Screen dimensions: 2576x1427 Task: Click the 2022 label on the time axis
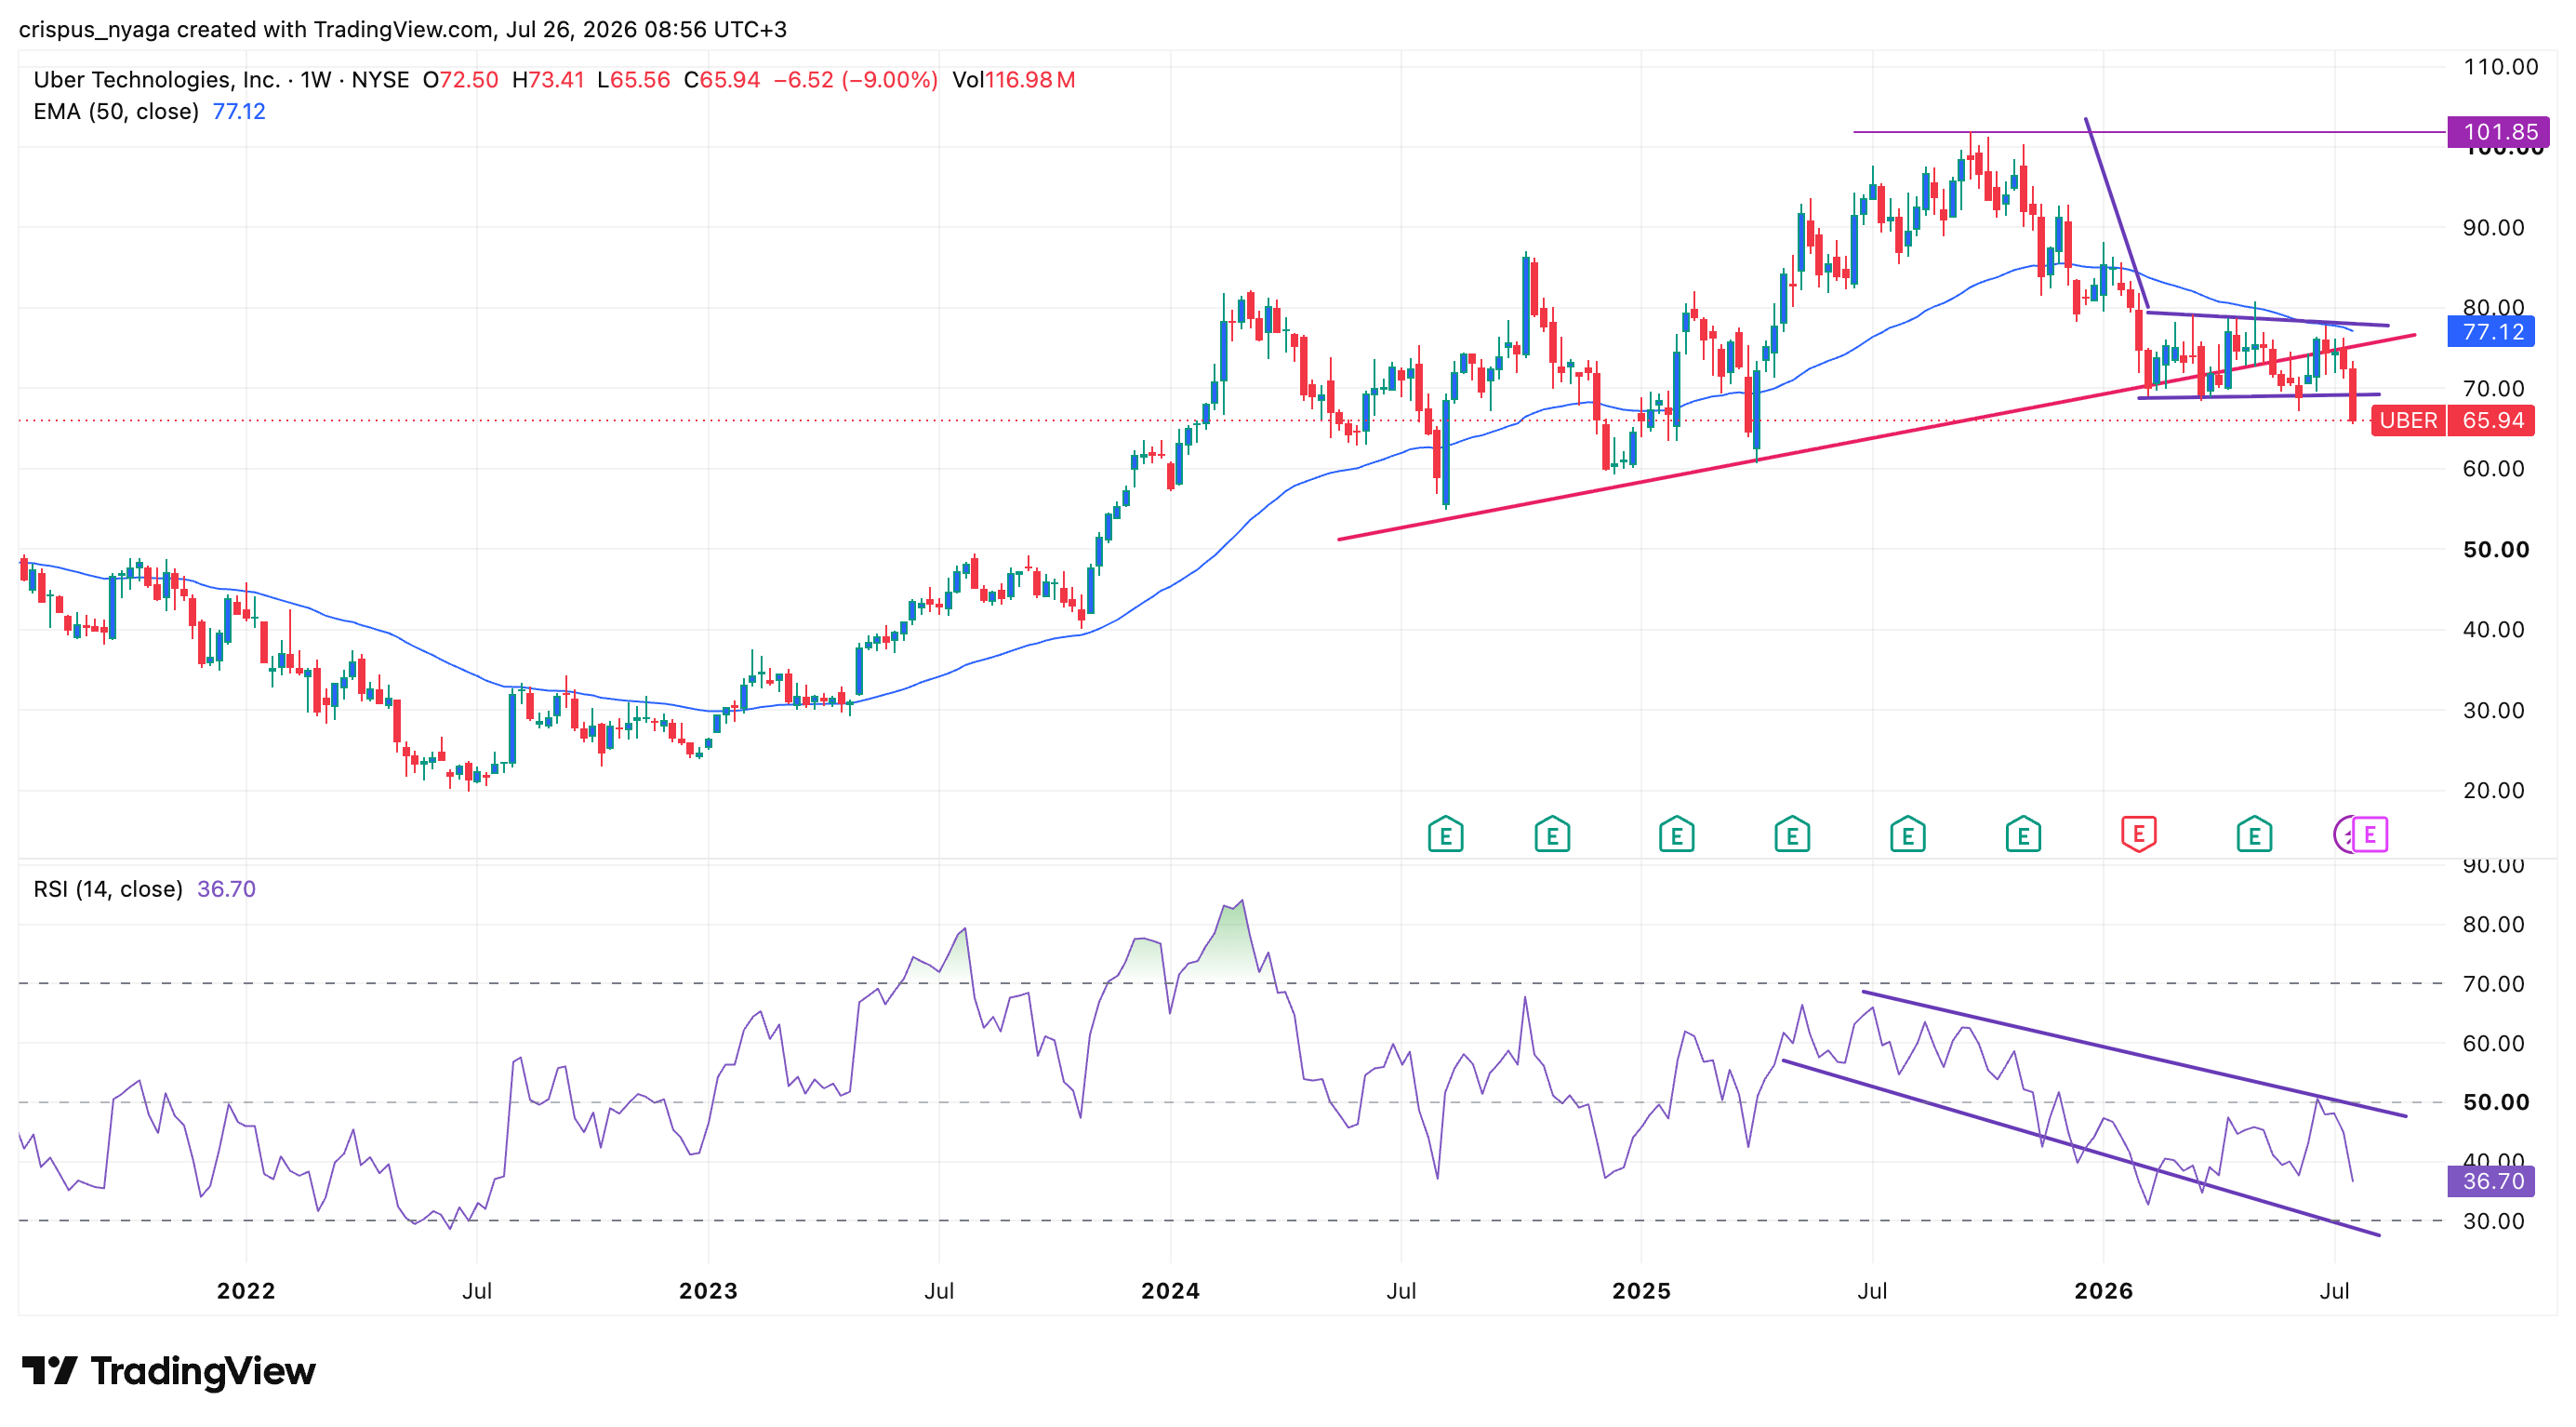246,1290
